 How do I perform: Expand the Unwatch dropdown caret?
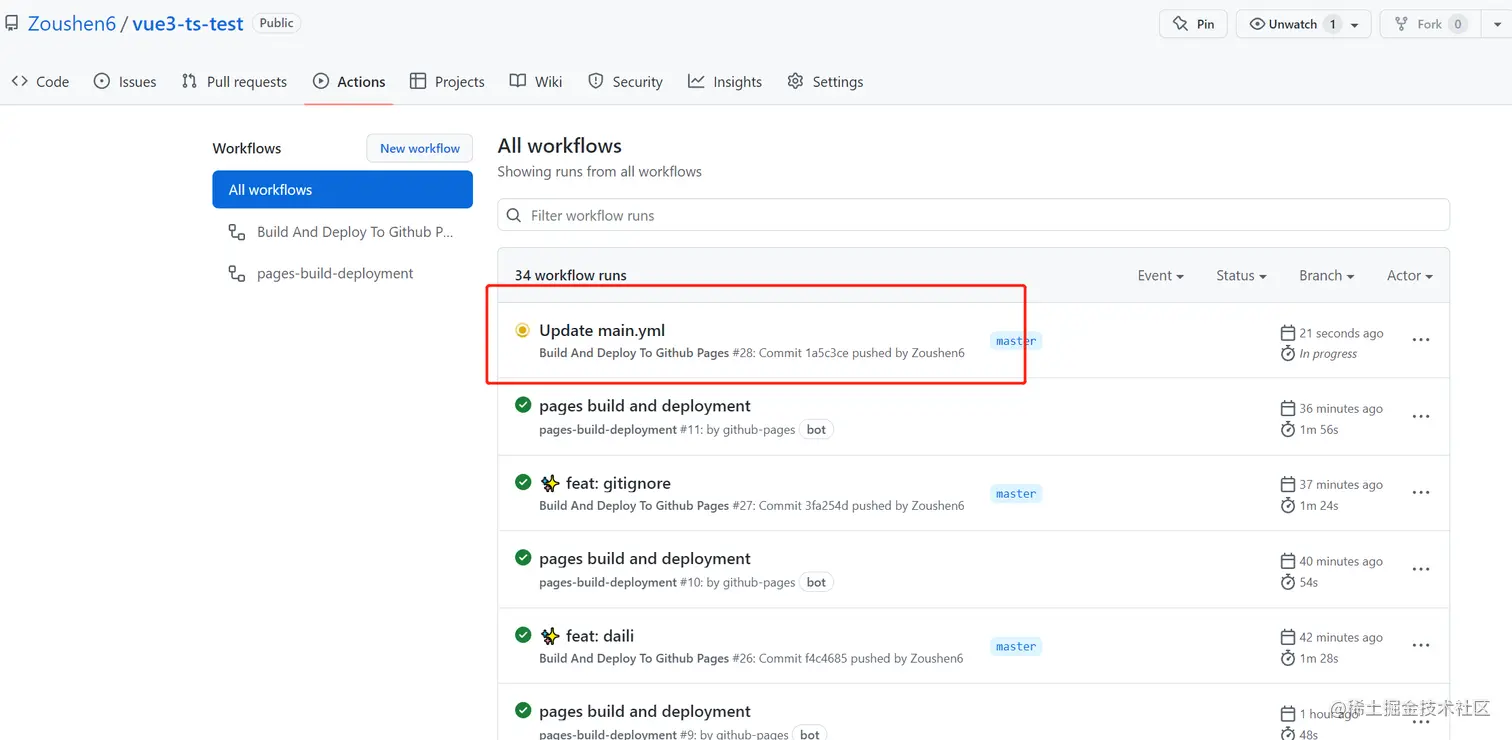(x=1355, y=25)
